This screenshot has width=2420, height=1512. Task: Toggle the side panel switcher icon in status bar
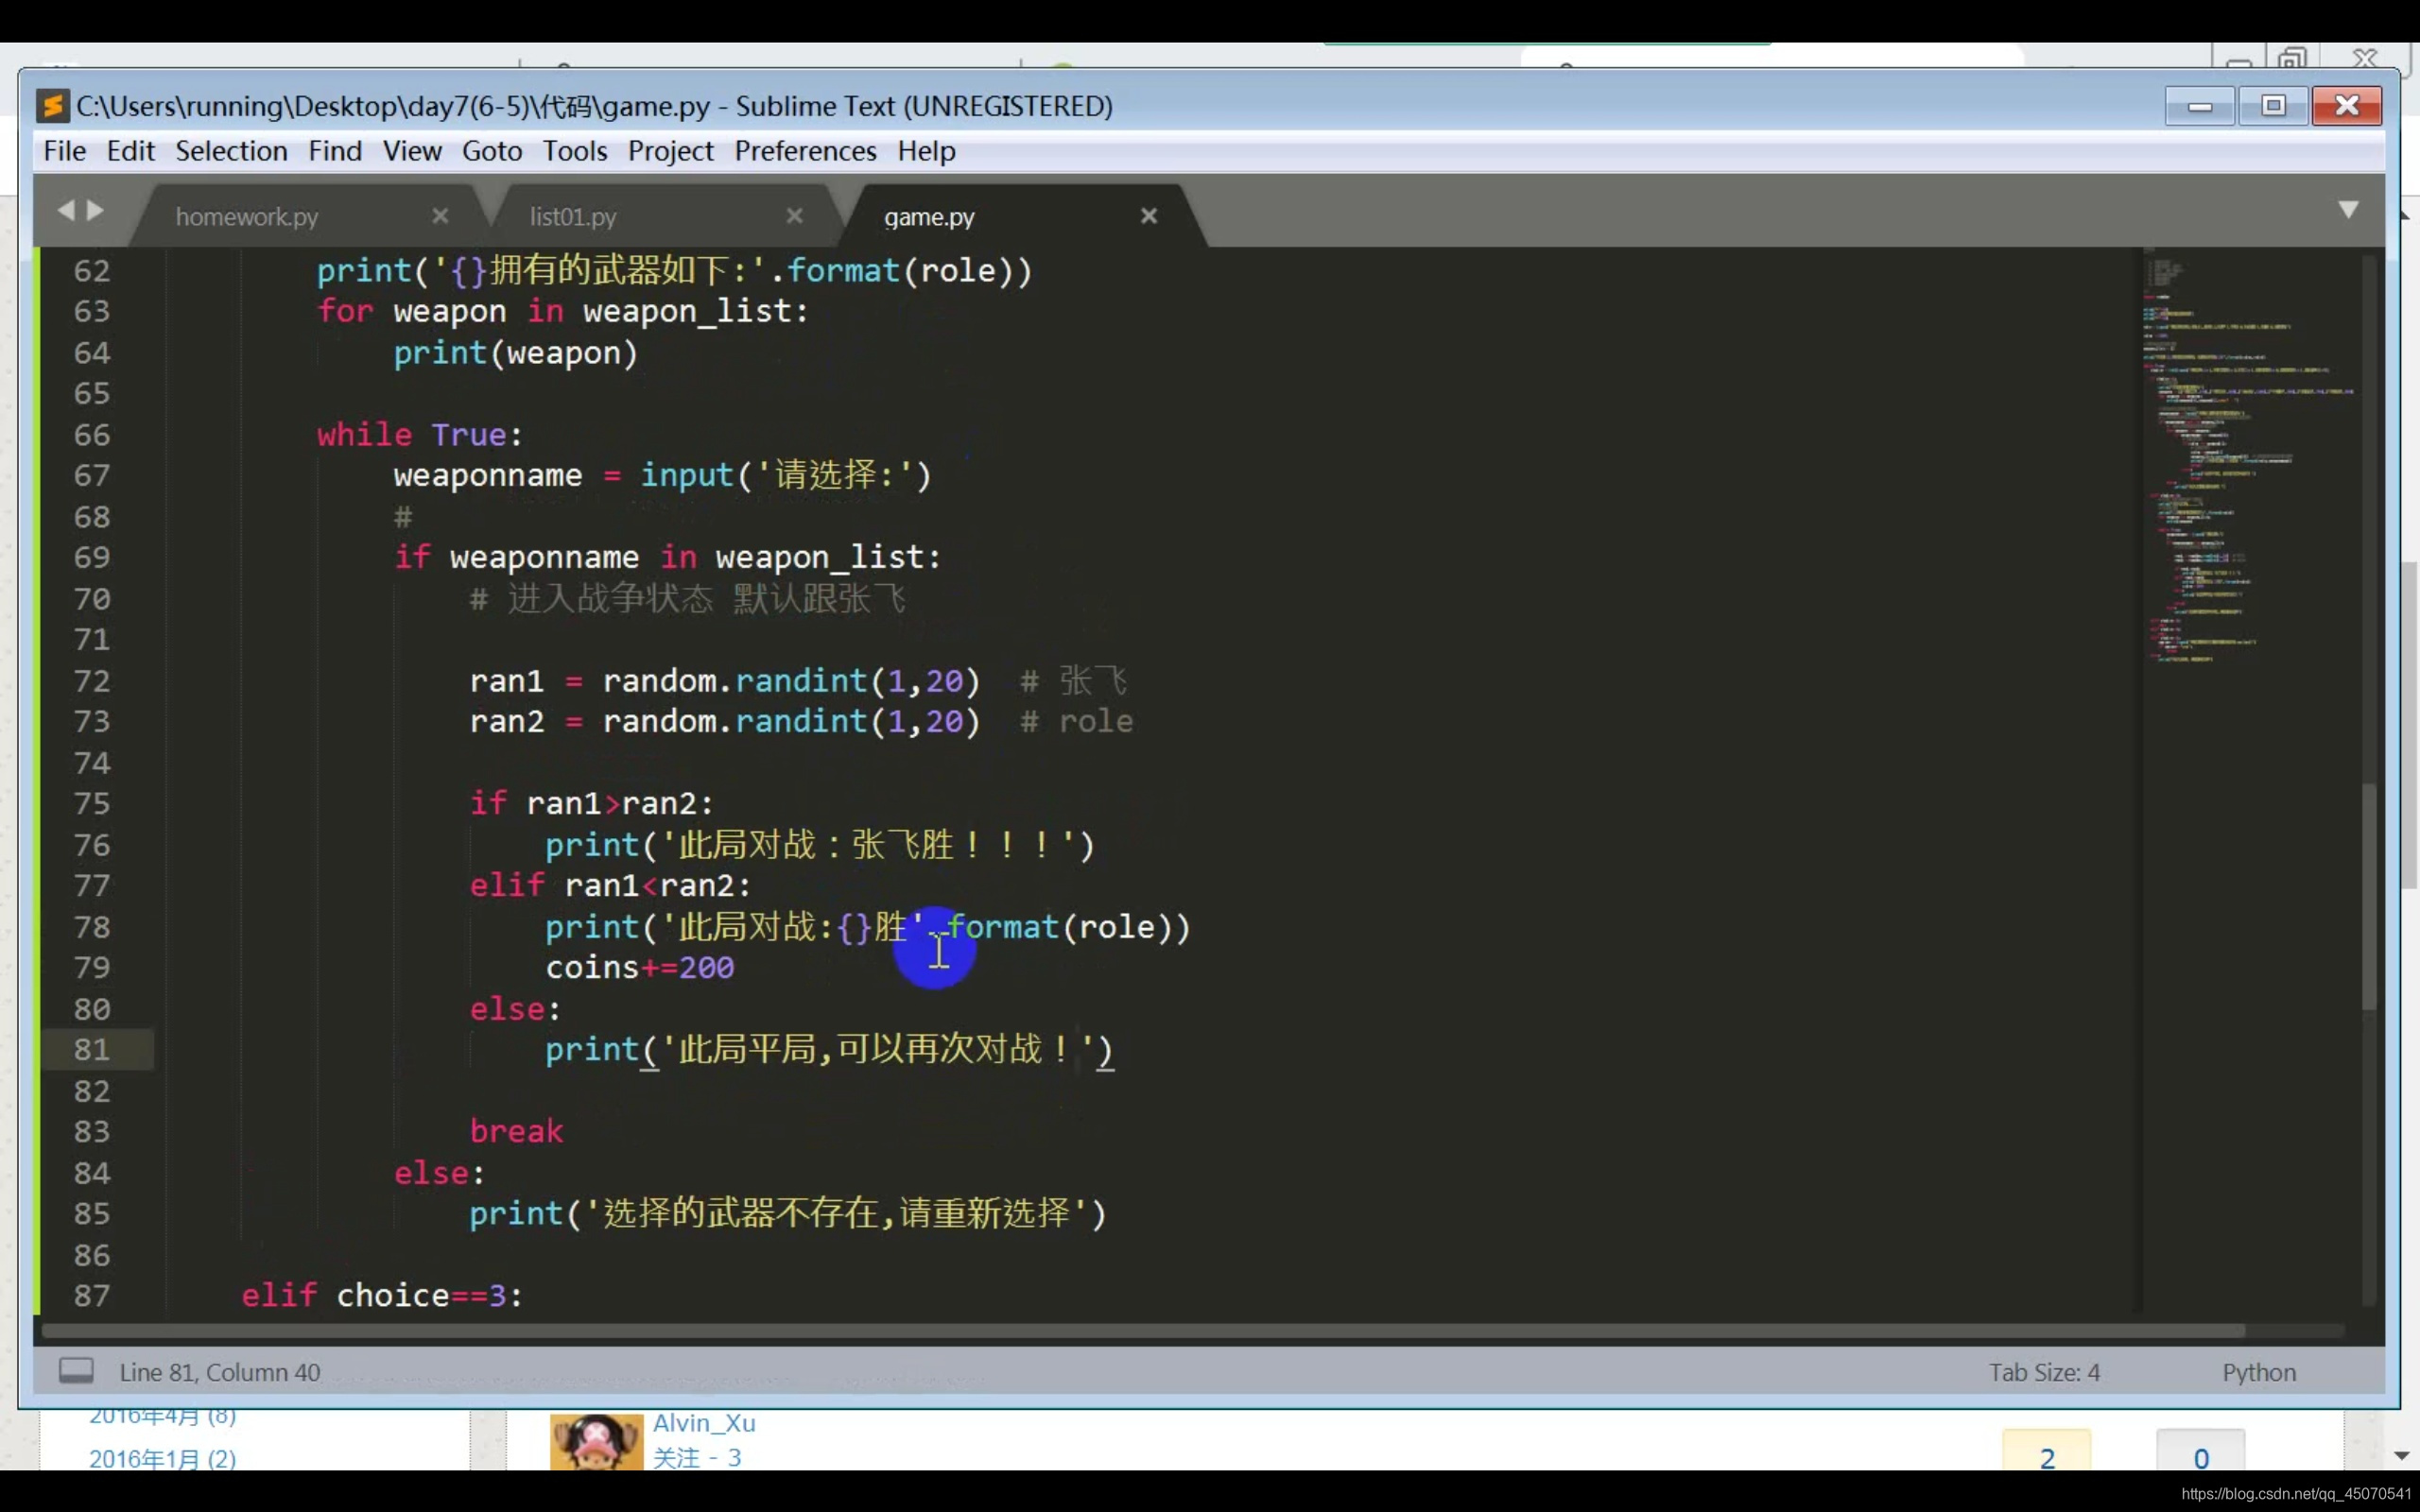click(x=76, y=1371)
